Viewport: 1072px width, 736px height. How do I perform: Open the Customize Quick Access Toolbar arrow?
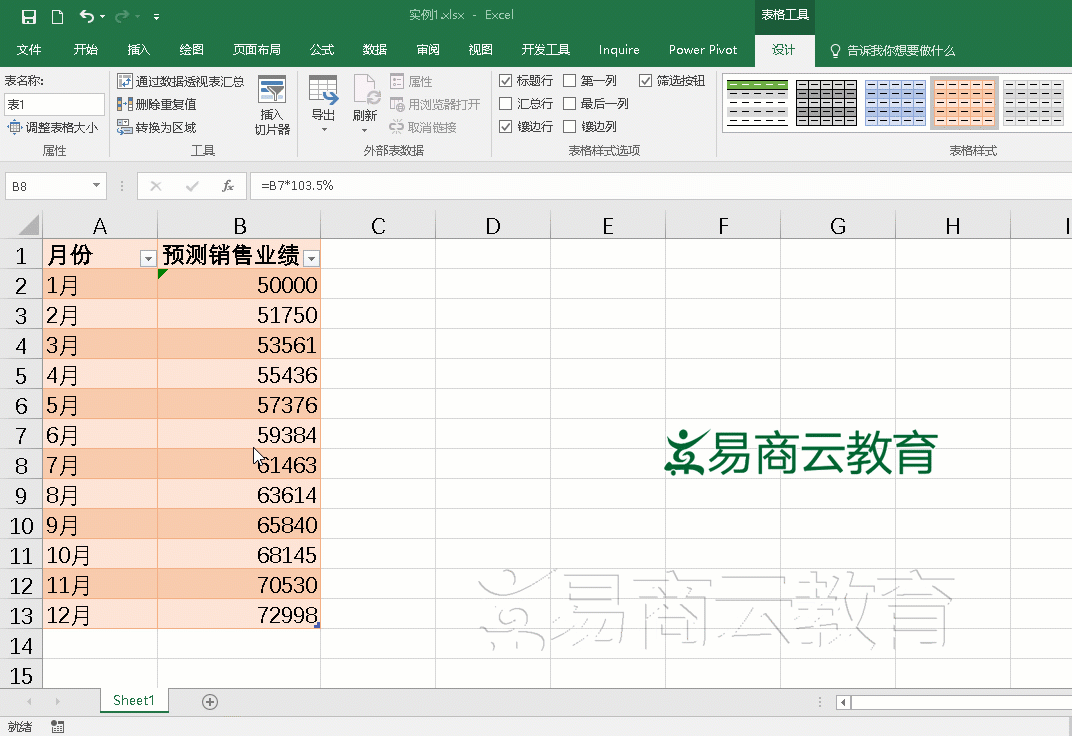click(x=157, y=16)
